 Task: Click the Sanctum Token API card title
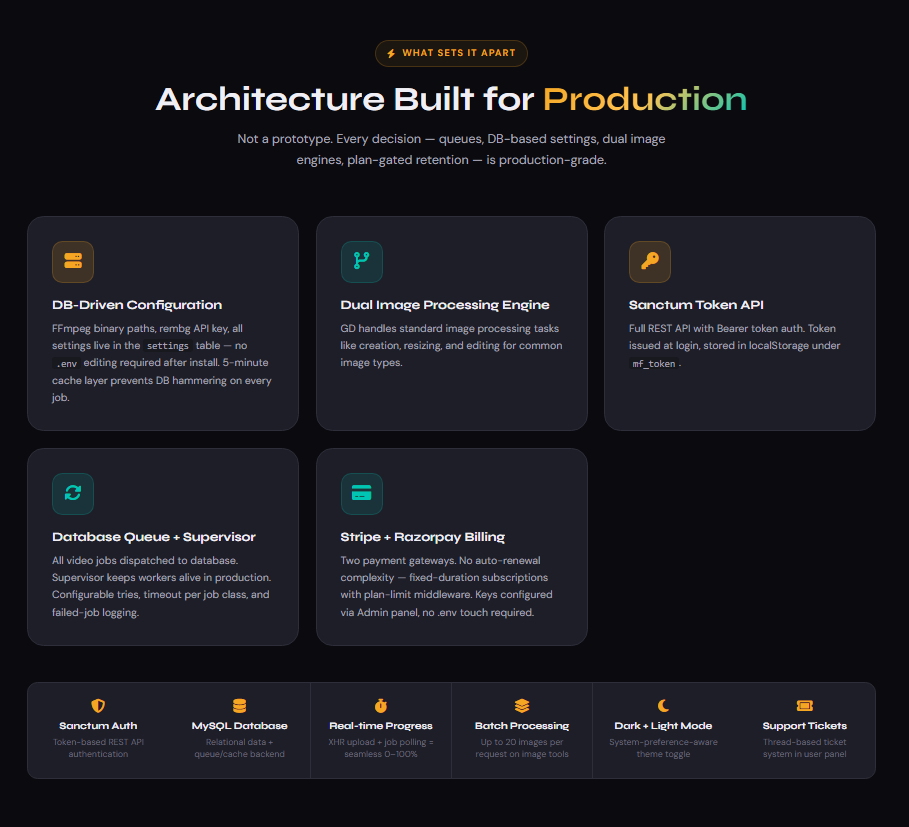pyautogui.click(x=696, y=305)
